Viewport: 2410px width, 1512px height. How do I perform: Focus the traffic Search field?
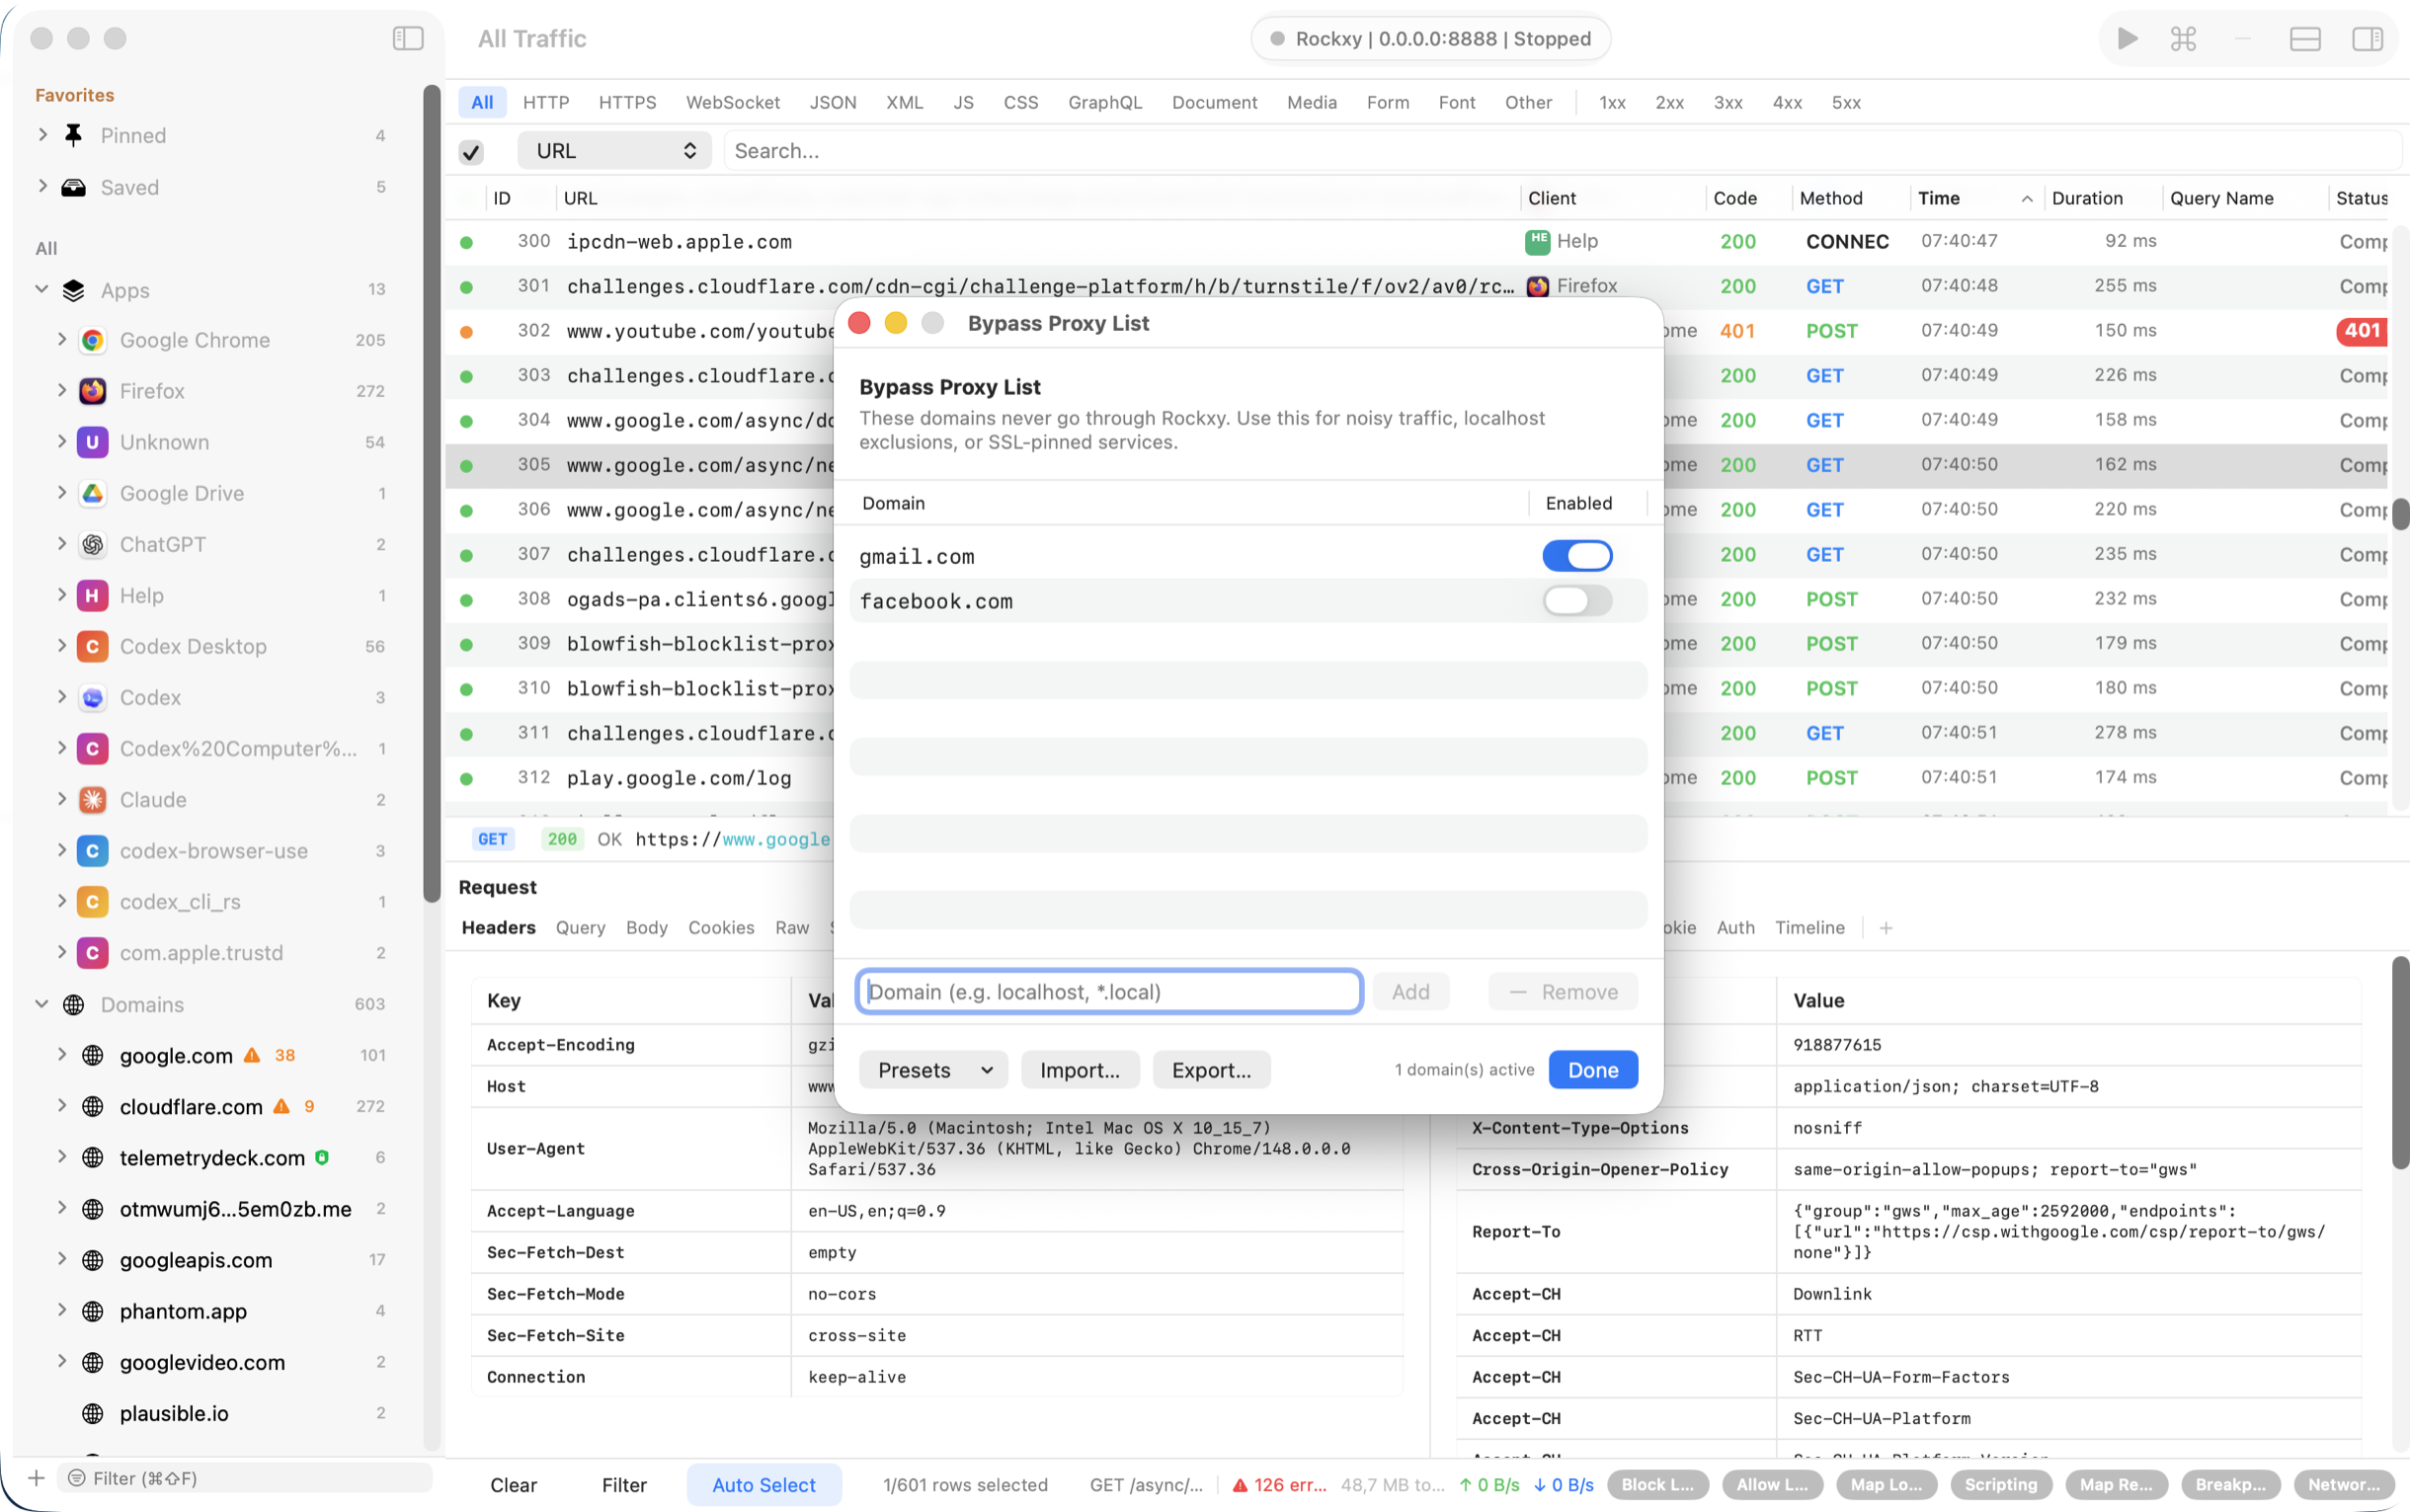1560,151
